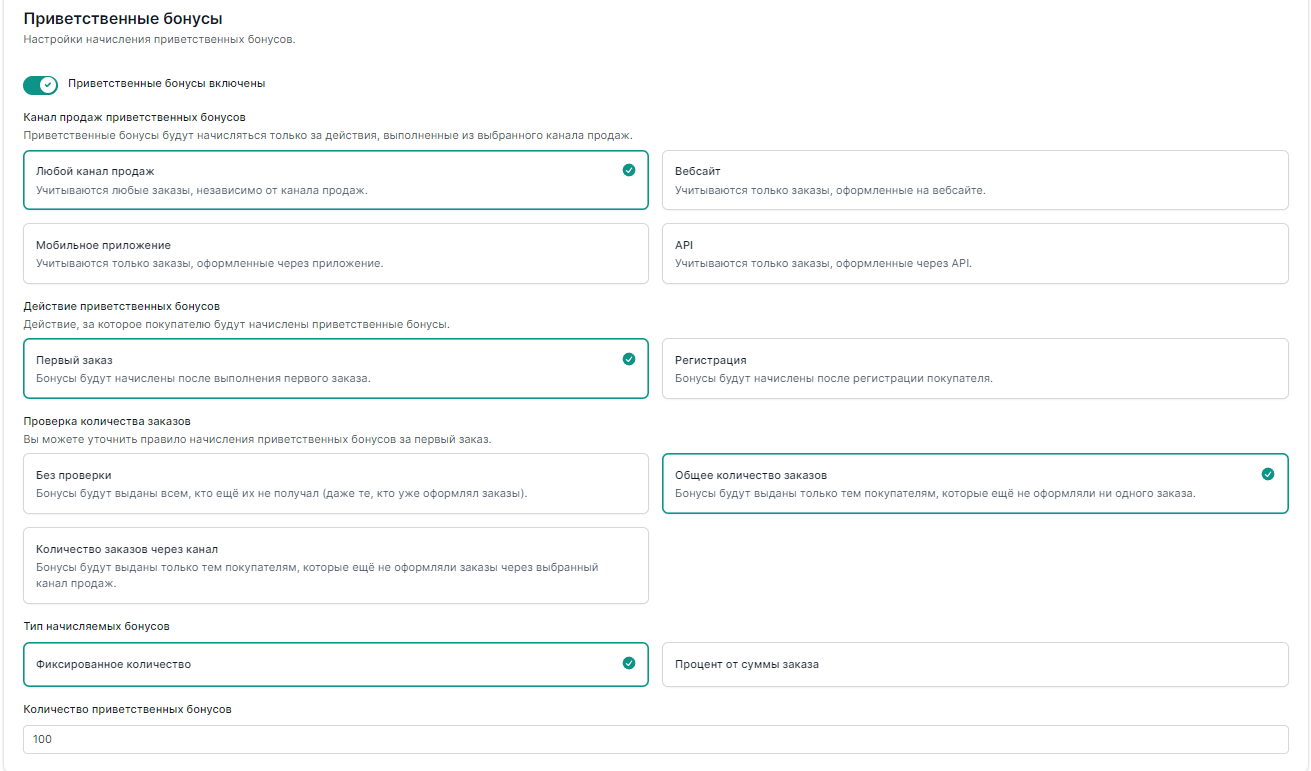Click checkmark icon in 'Общее количество заказов' card
1311x771 pixels.
(x=1268, y=474)
